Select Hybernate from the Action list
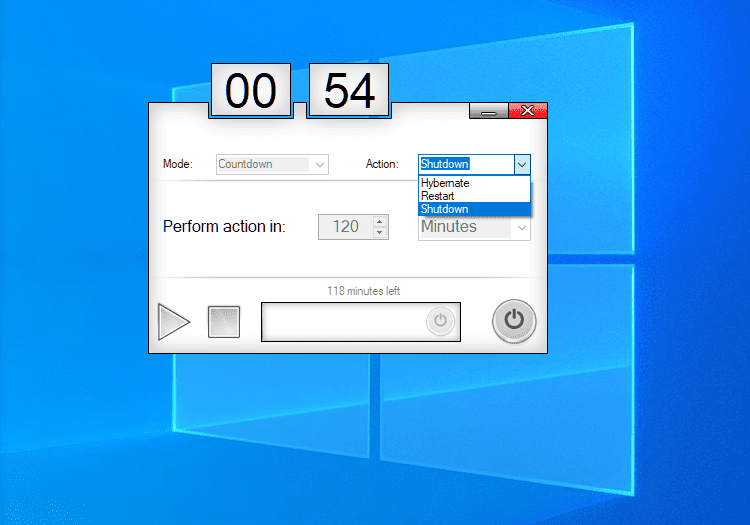 474,183
